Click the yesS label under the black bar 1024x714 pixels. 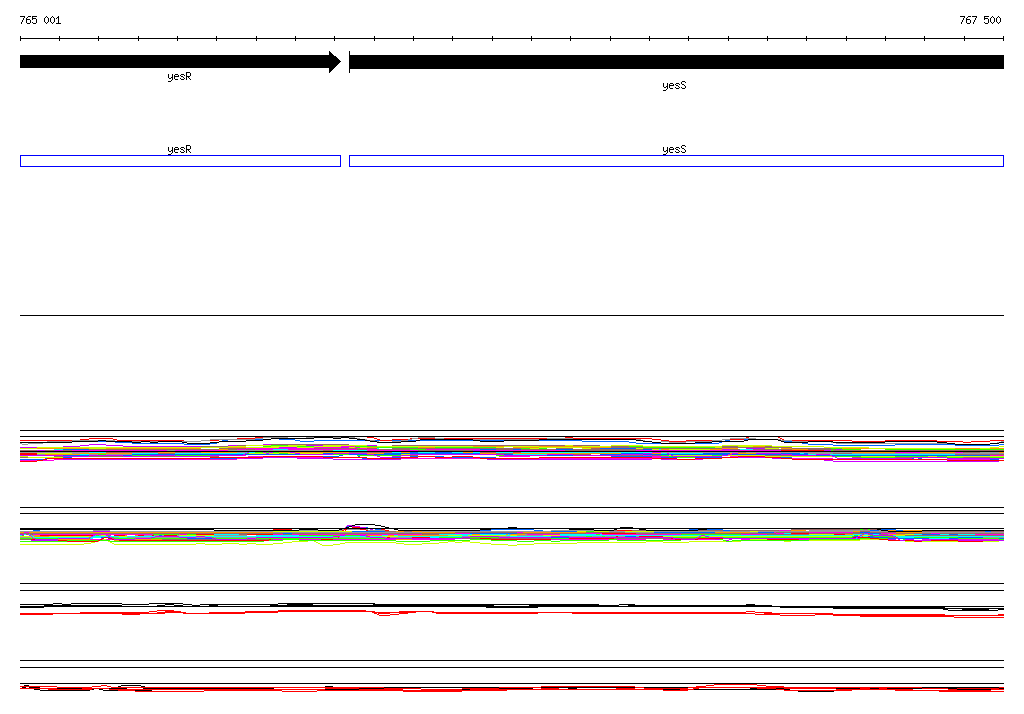(675, 86)
